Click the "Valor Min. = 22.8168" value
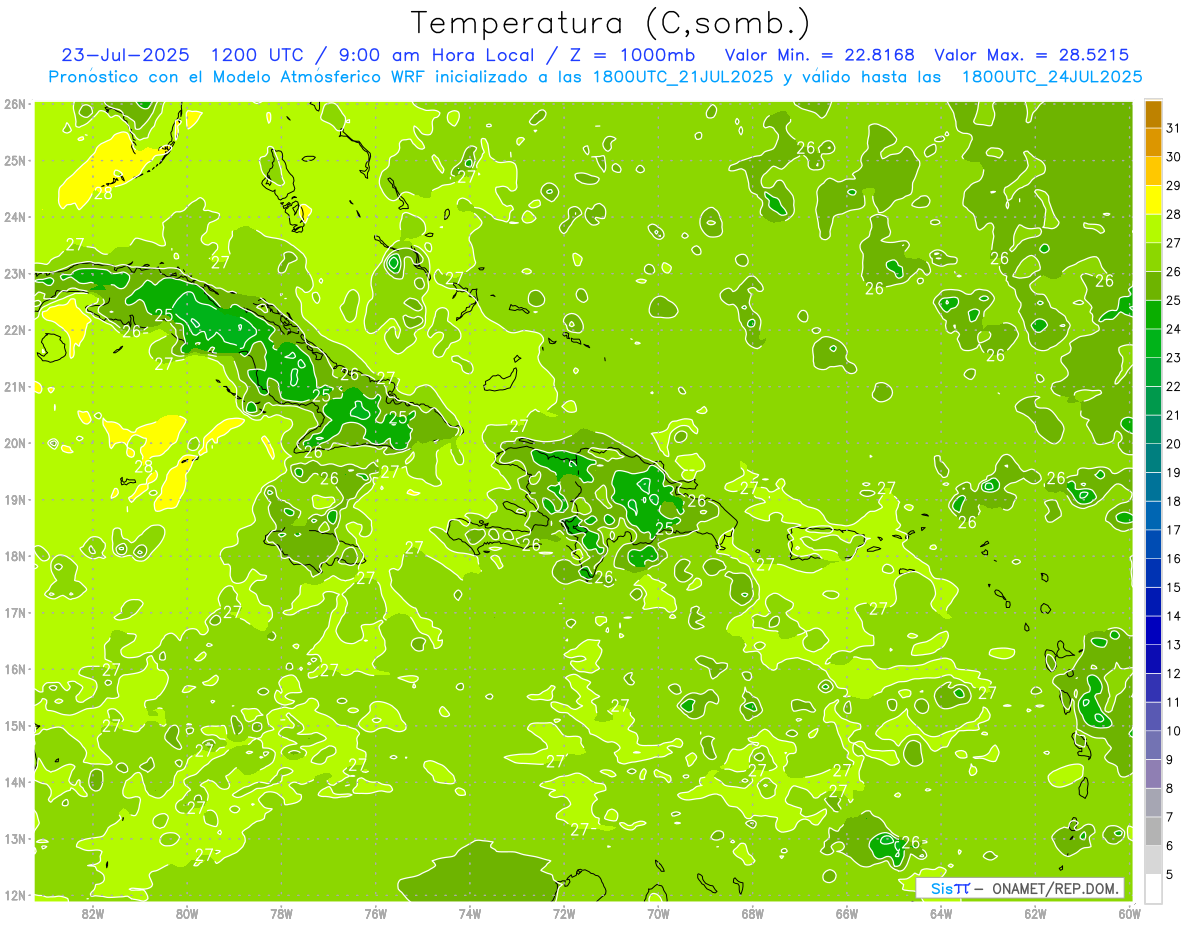 [819, 55]
